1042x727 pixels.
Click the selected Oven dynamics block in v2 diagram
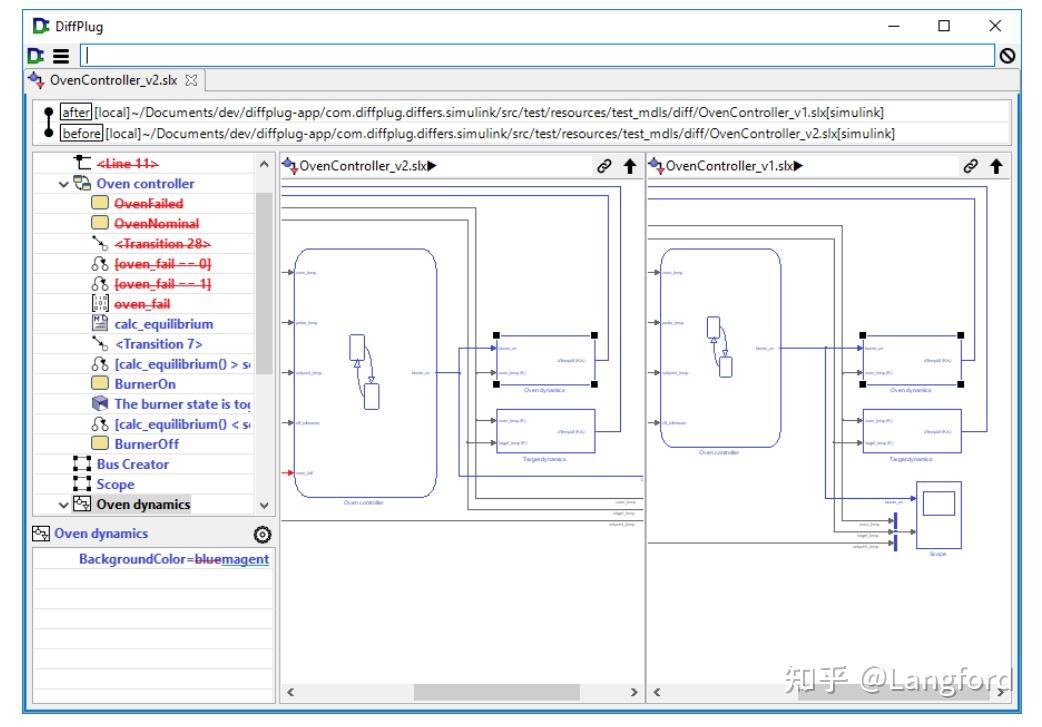[545, 360]
